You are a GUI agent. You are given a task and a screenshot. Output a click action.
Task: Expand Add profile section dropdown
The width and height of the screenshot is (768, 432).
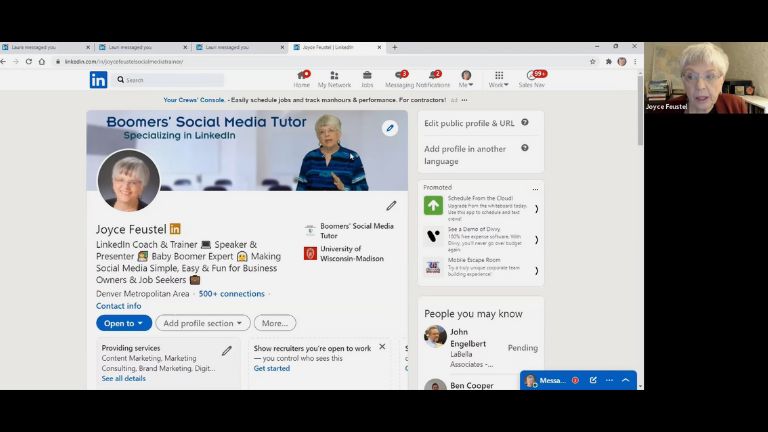coord(203,323)
